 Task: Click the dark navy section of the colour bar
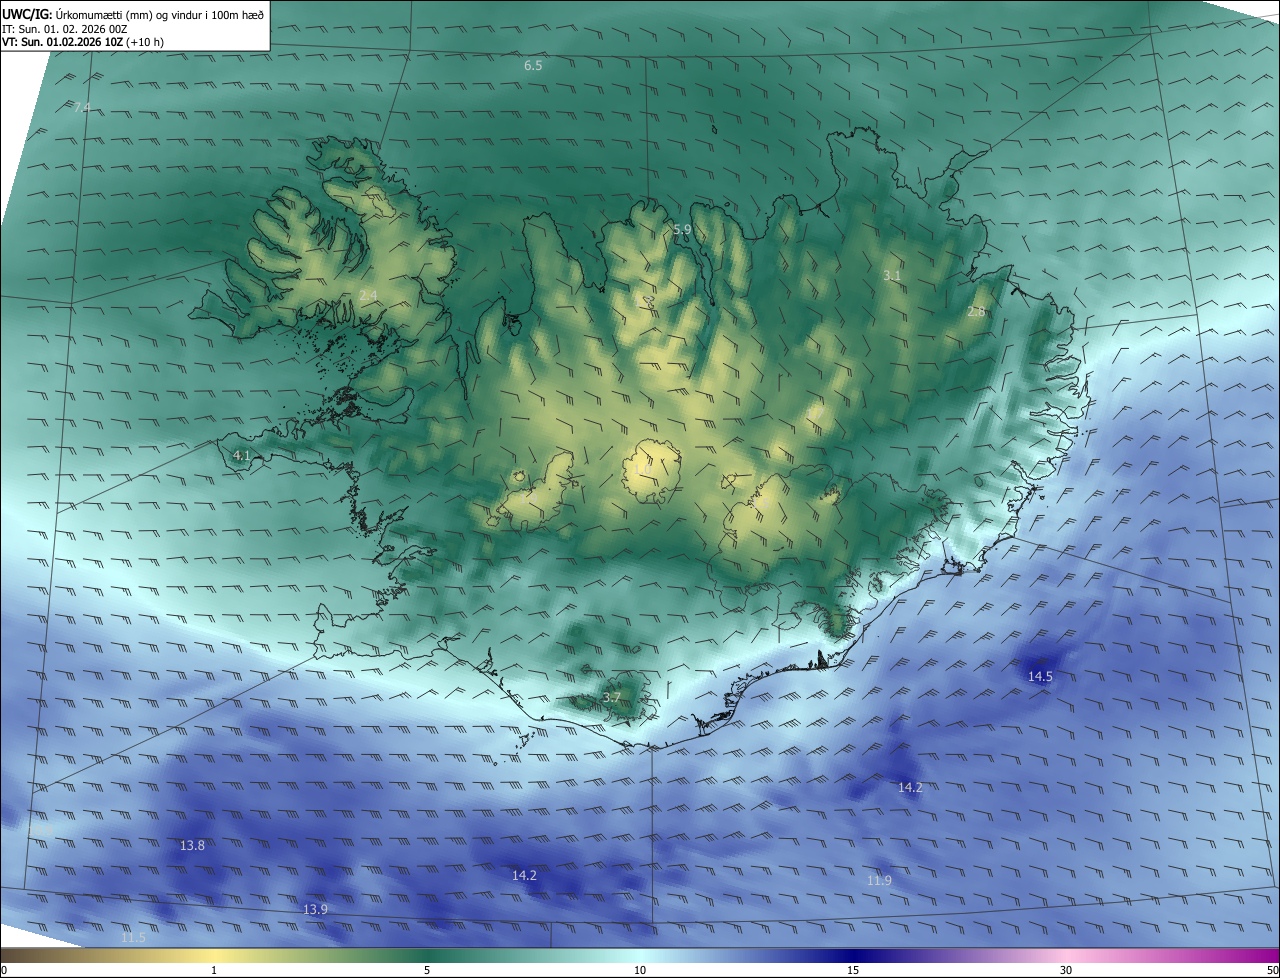(x=853, y=955)
